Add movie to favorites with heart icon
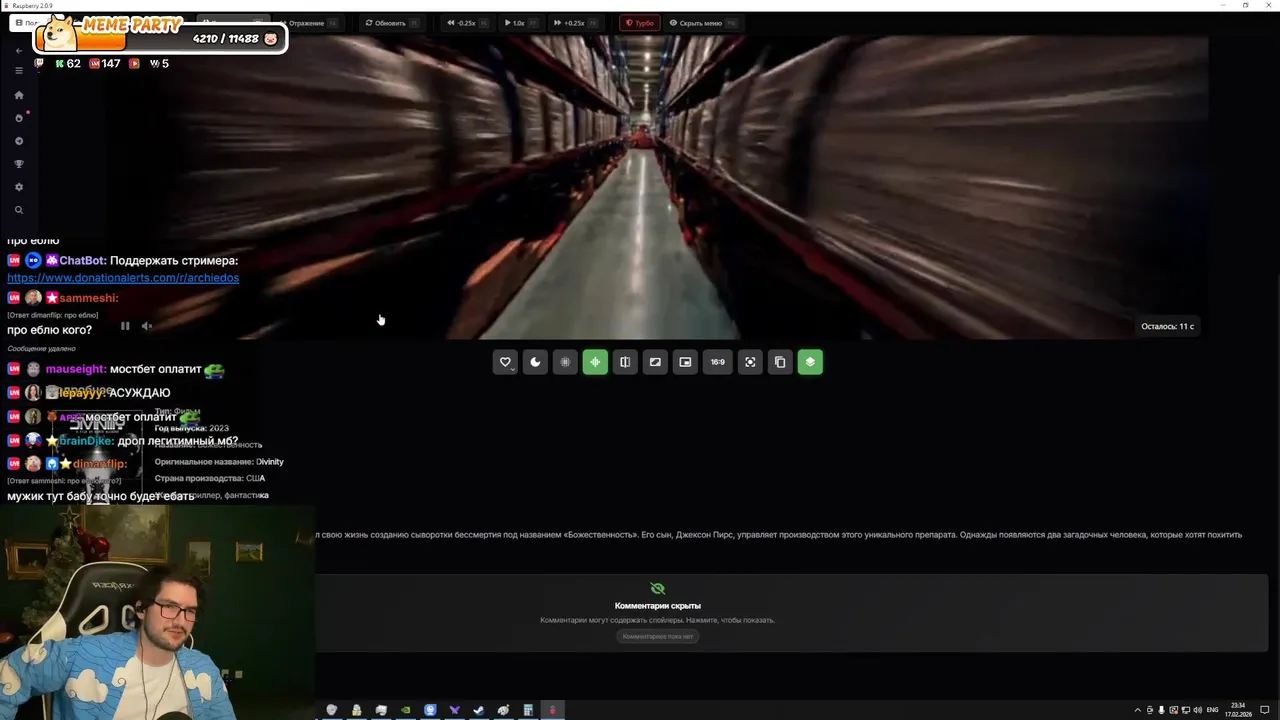 505,362
